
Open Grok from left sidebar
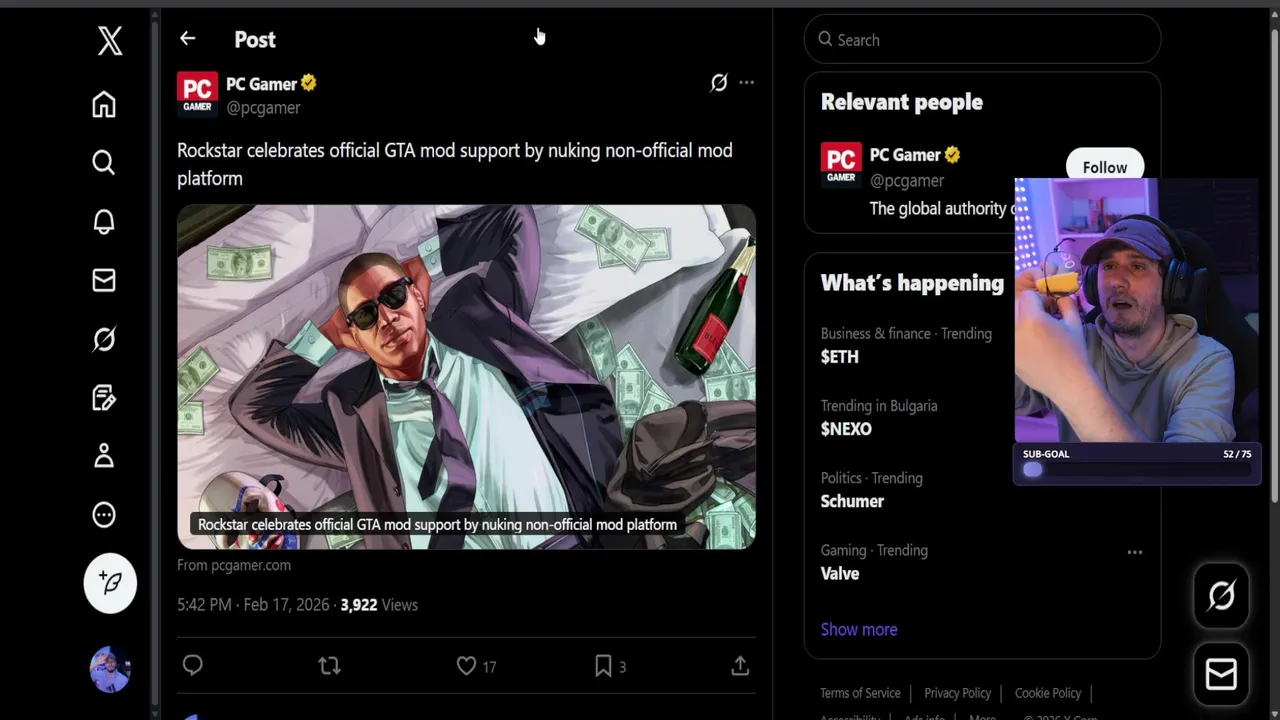coord(104,340)
